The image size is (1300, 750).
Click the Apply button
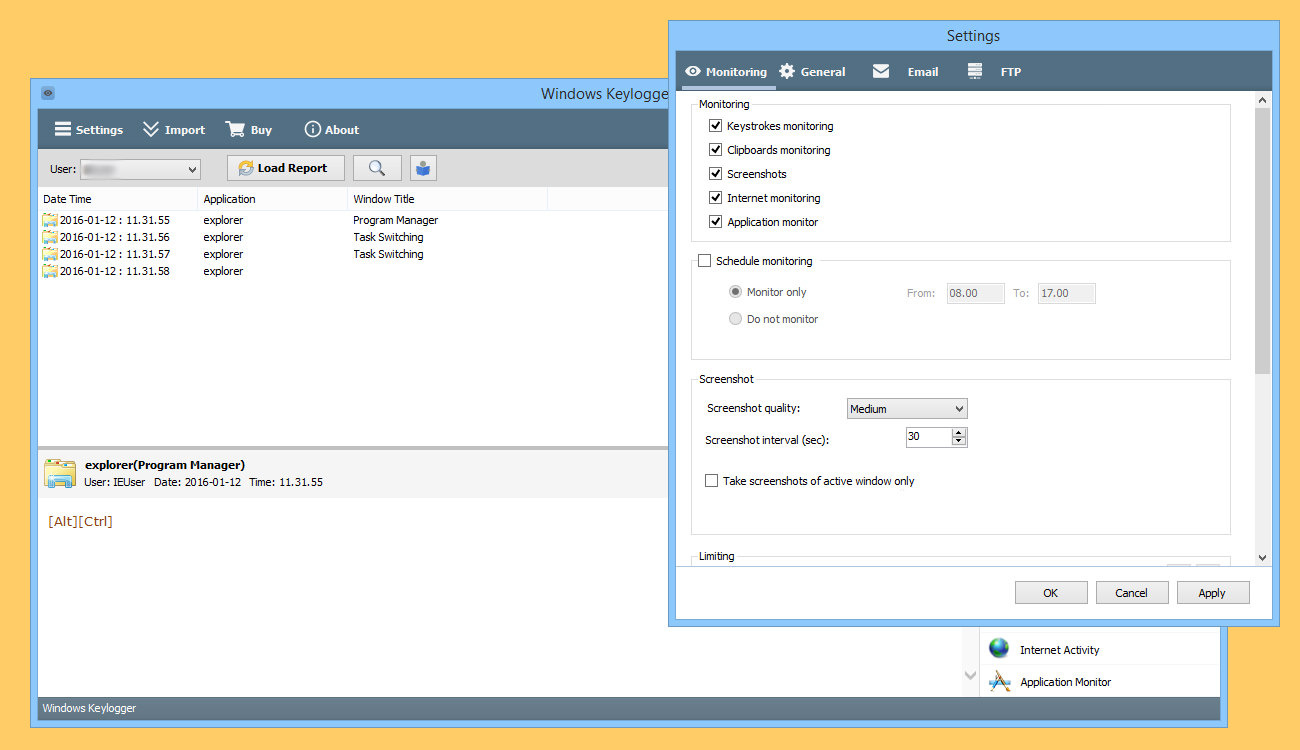1211,593
